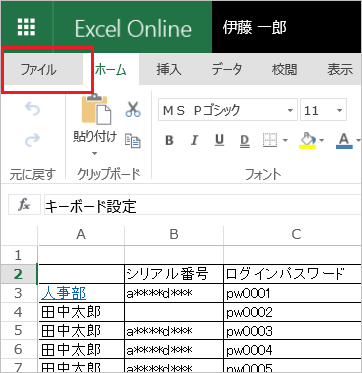Select column B header
Viewport: 362px width, 373px height.
(174, 235)
